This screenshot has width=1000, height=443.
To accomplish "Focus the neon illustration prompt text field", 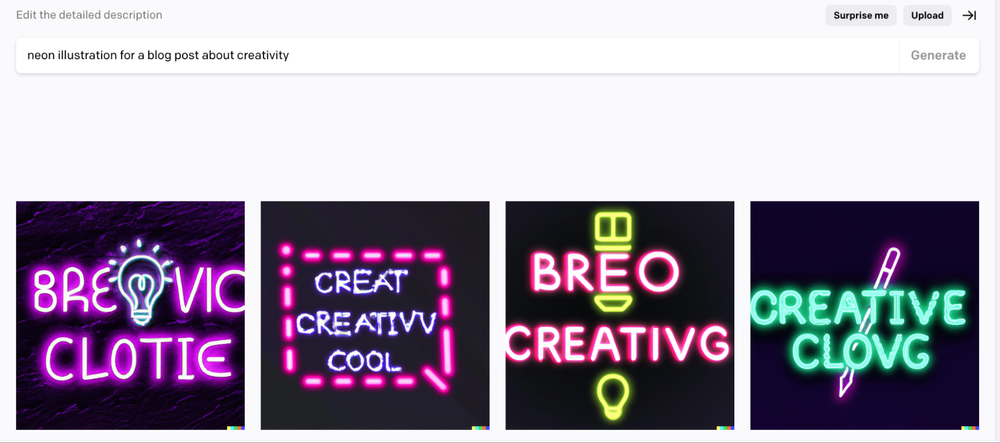I will [x=457, y=55].
